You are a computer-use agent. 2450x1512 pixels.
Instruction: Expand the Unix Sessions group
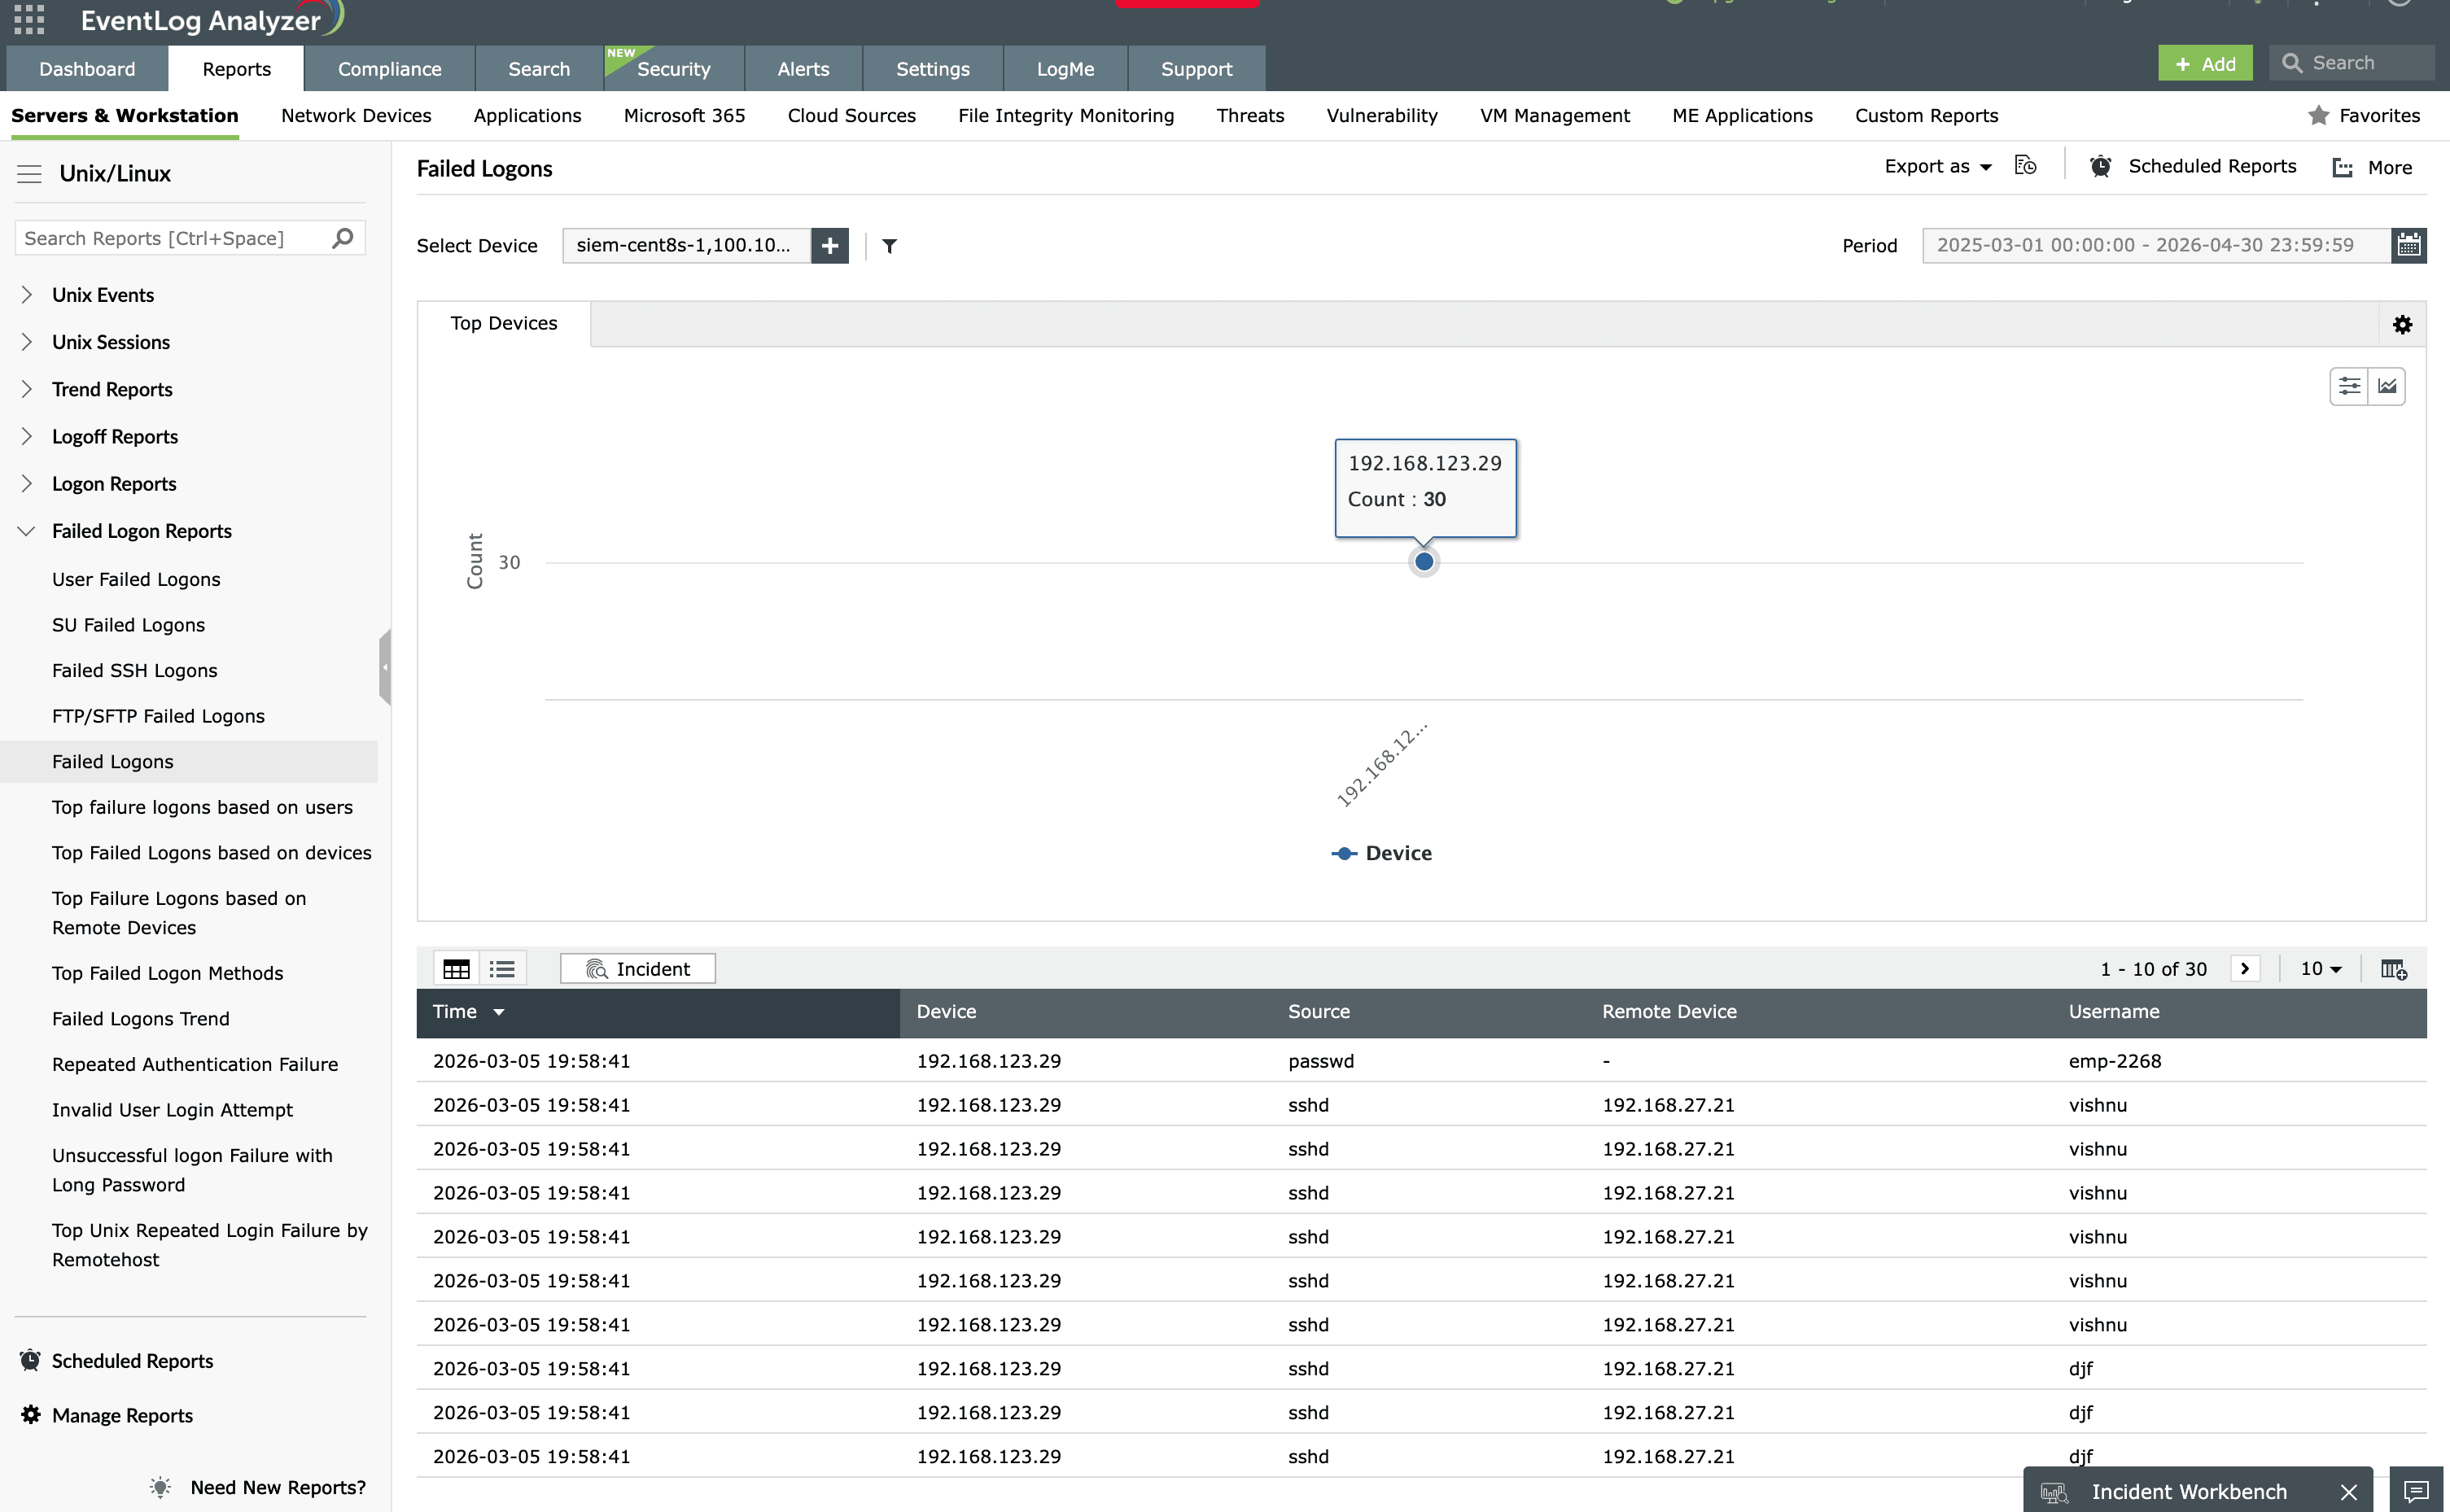click(27, 342)
